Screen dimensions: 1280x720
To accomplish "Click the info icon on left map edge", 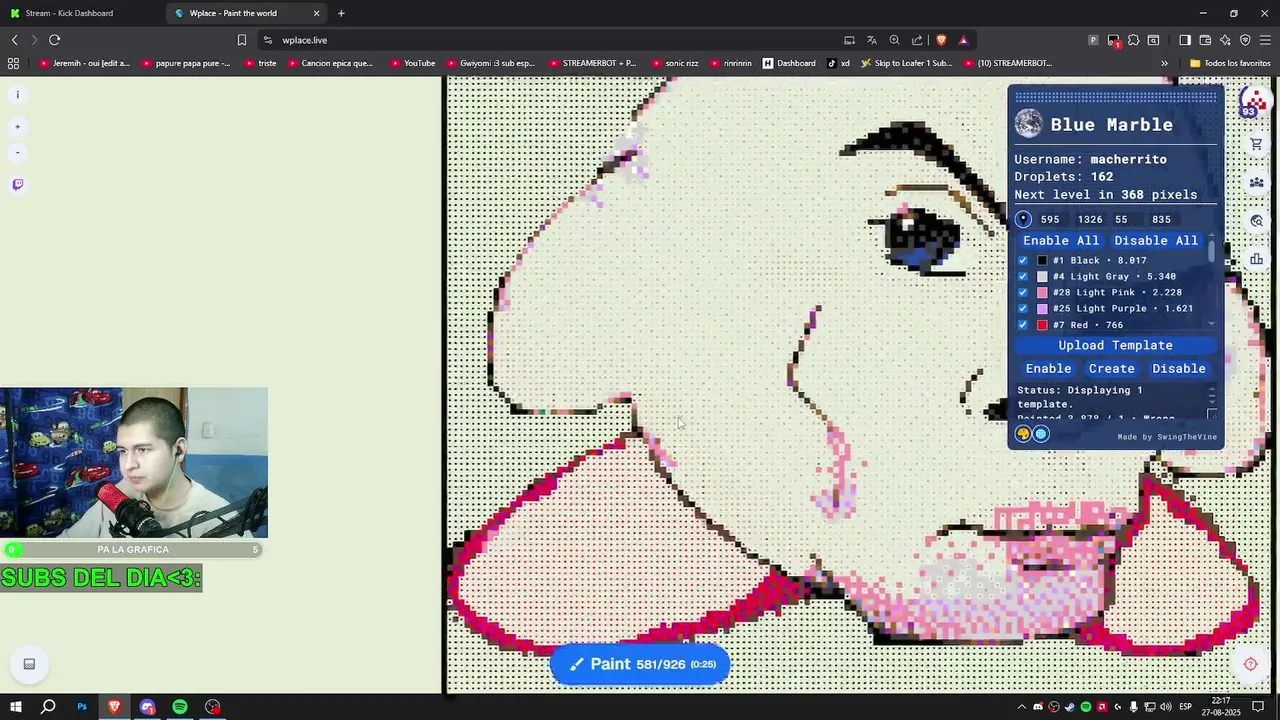I will pyautogui.click(x=17, y=95).
